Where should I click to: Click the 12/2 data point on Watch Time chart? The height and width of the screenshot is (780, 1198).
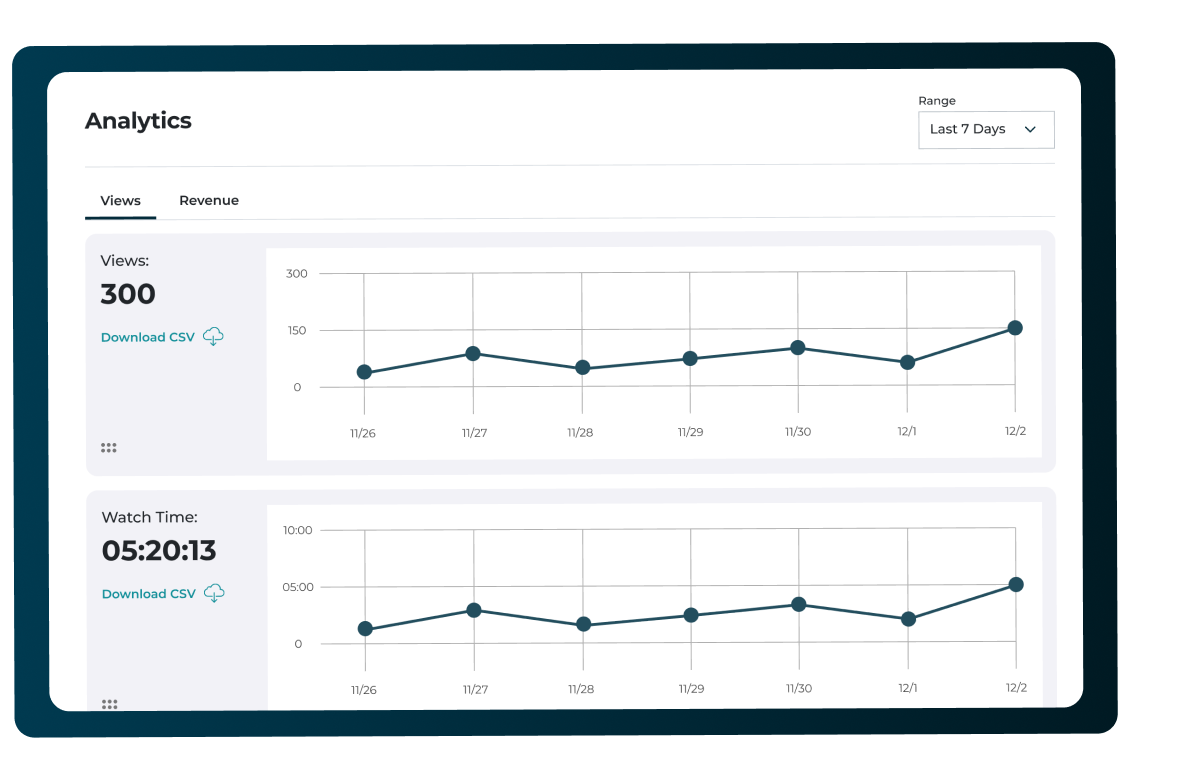(1016, 585)
